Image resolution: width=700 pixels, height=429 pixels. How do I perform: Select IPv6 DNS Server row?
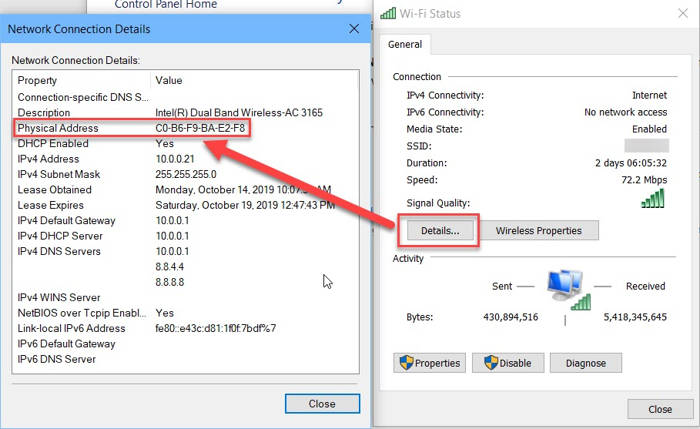coord(185,359)
